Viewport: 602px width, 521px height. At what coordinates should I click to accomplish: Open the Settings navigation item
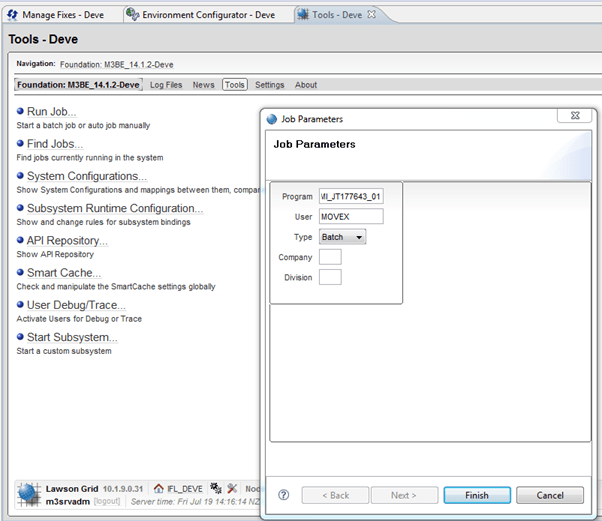coord(269,85)
